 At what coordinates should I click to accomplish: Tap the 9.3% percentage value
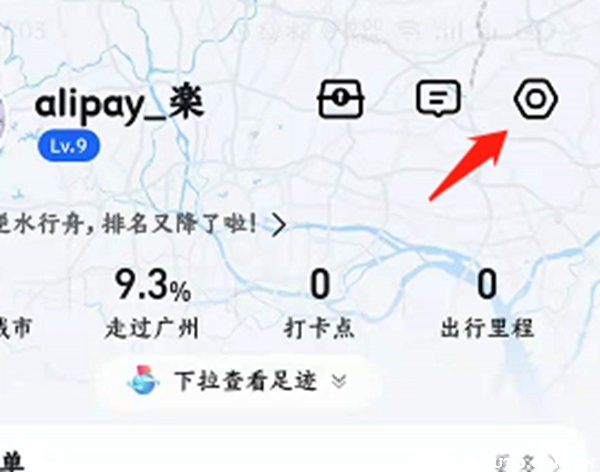point(152,284)
